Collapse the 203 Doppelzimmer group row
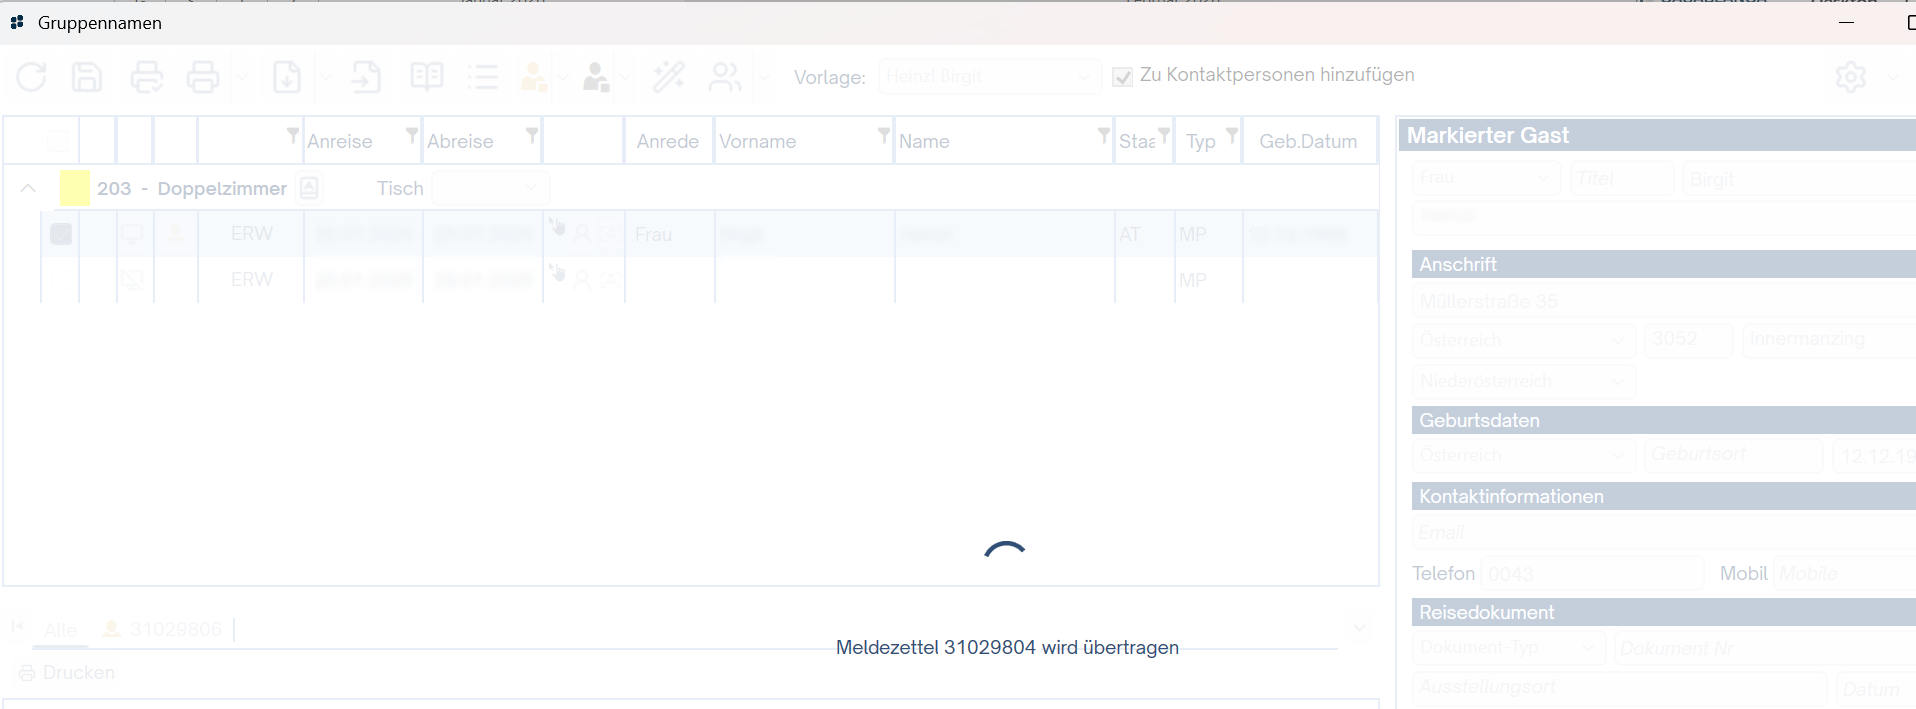1916x709 pixels. point(28,188)
